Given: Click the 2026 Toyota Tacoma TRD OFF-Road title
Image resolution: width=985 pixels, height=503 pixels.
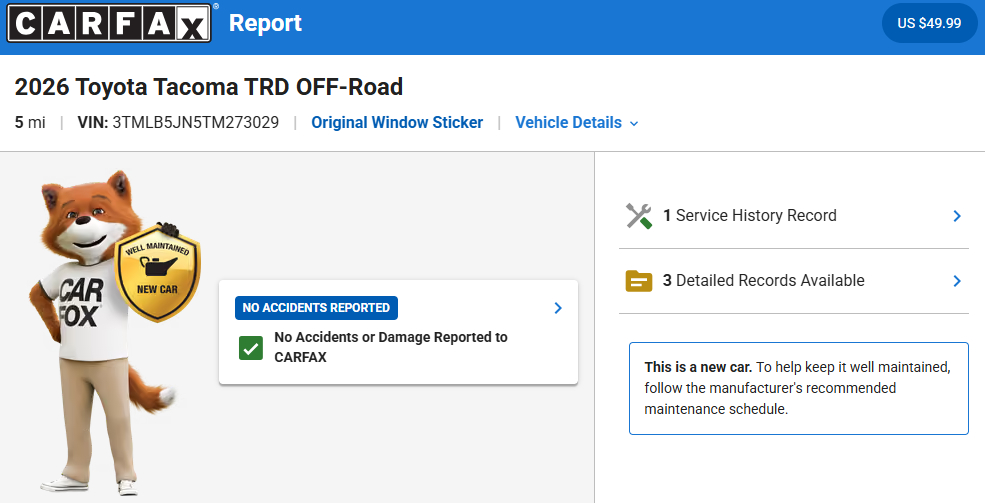Looking at the screenshot, I should tap(209, 87).
